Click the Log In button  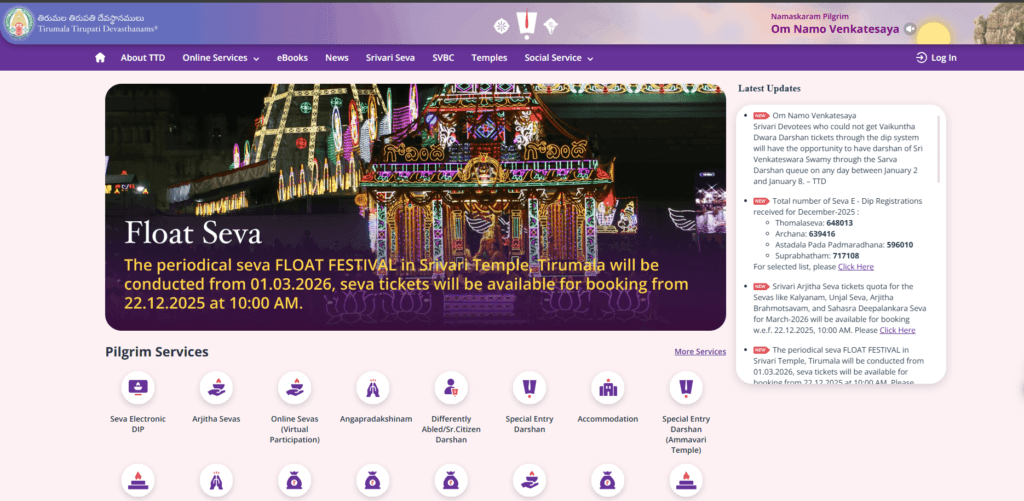936,57
